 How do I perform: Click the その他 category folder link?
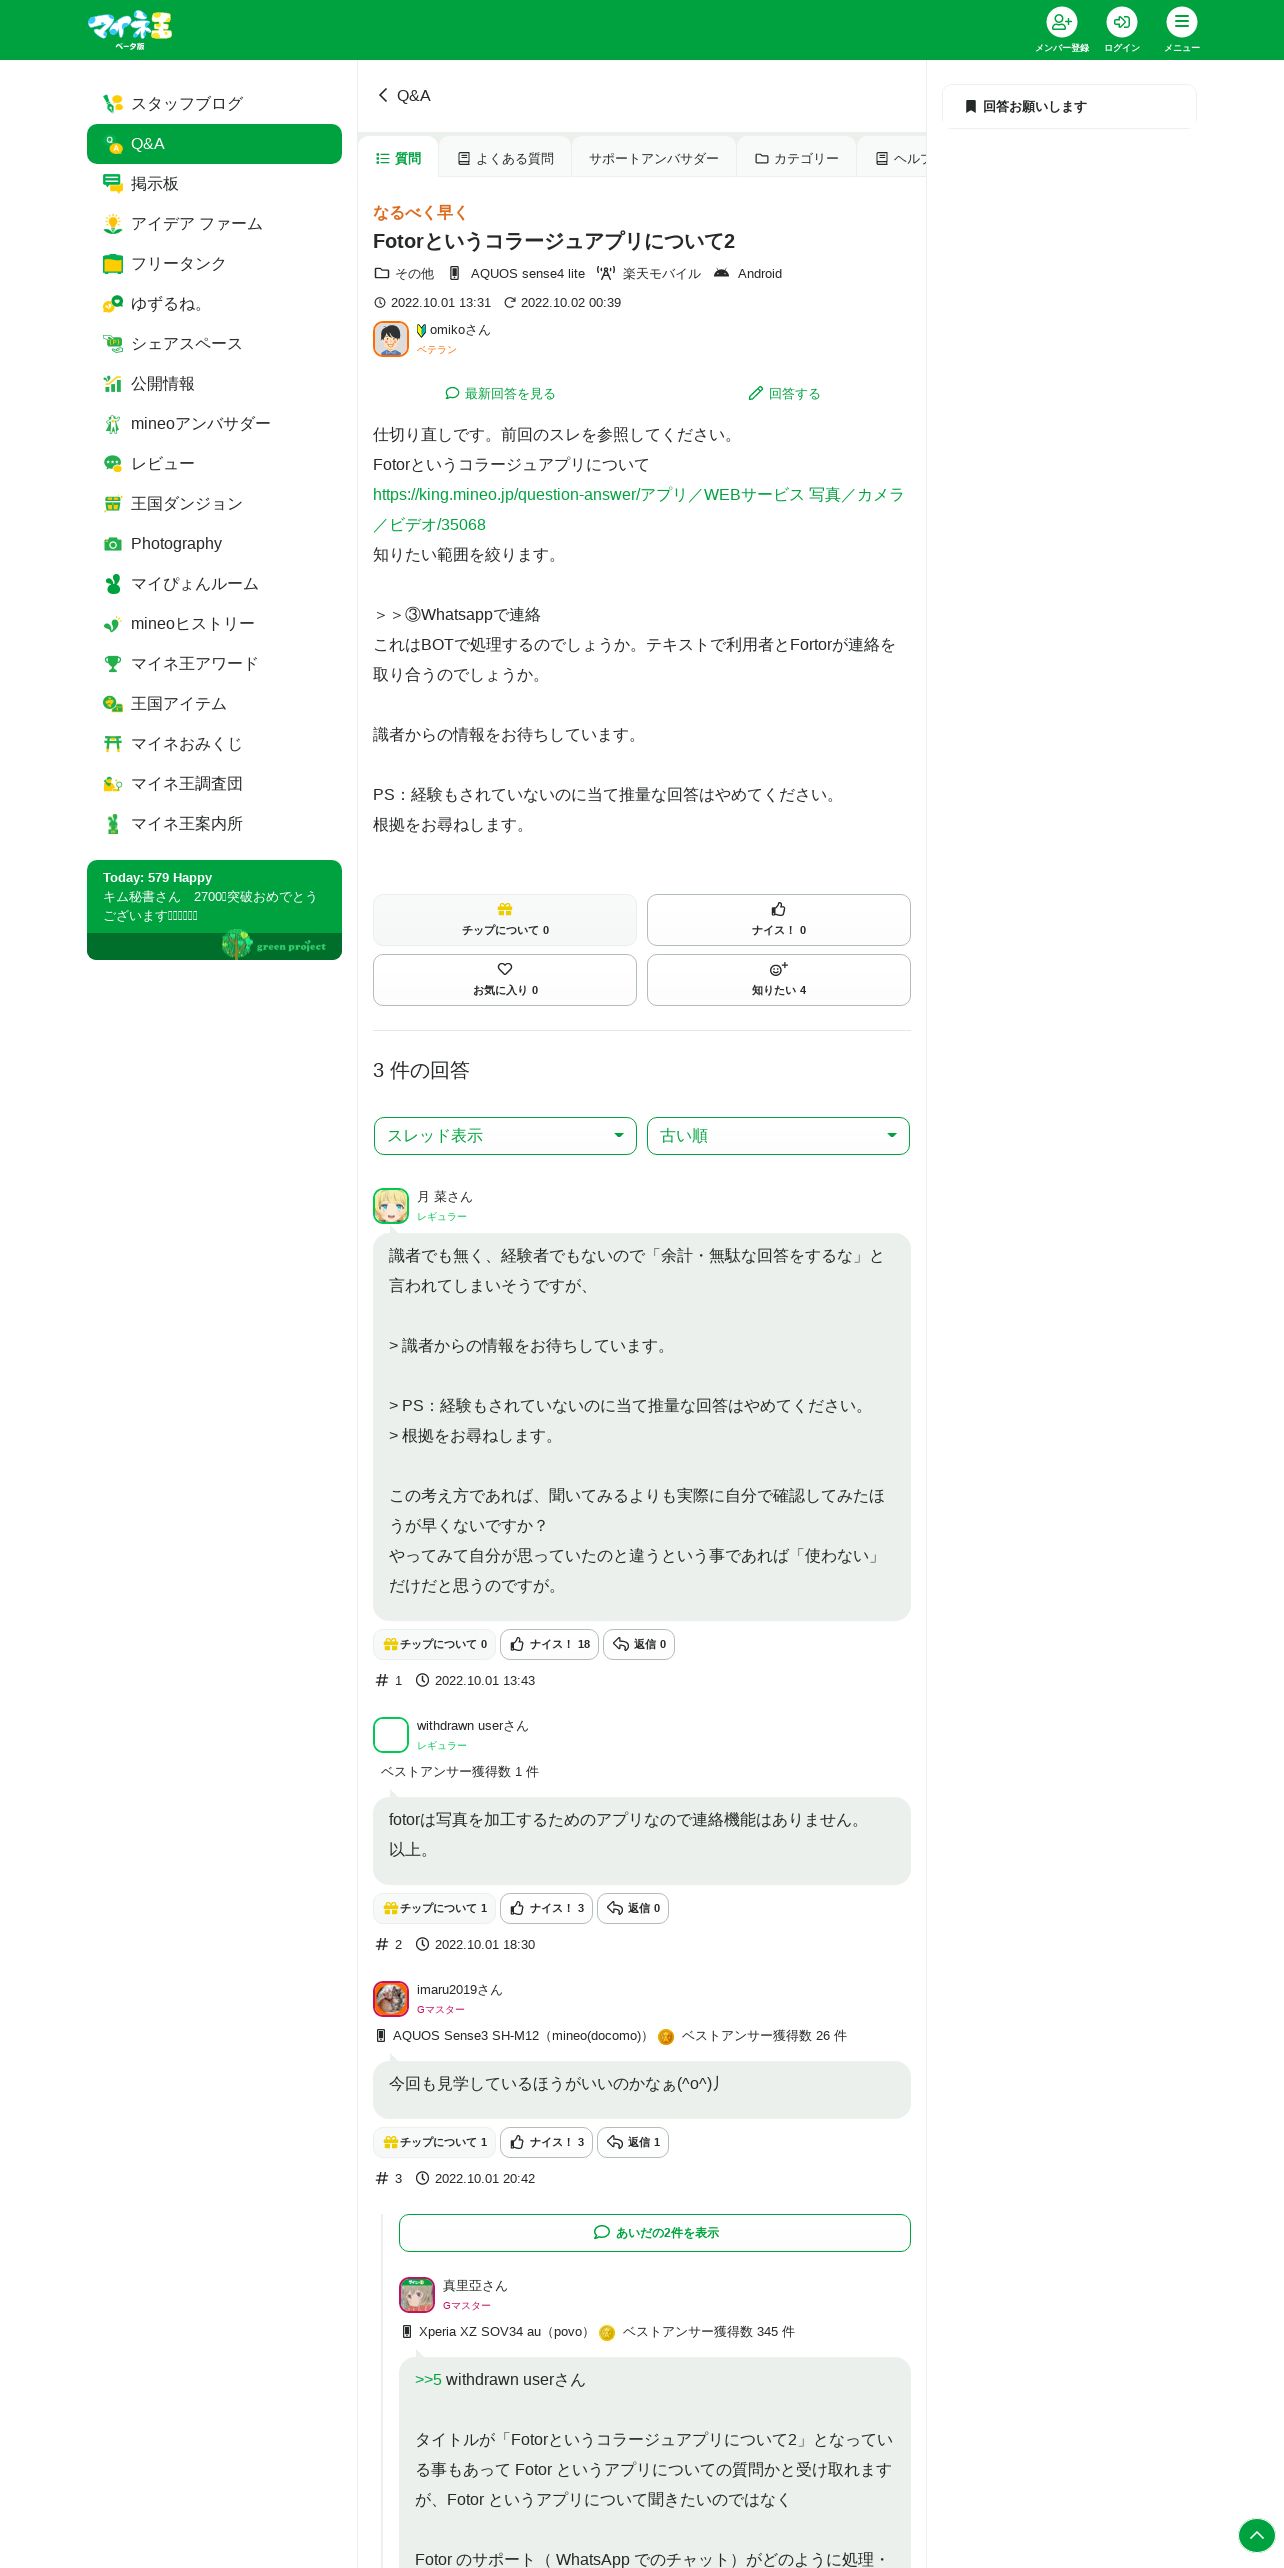click(404, 273)
